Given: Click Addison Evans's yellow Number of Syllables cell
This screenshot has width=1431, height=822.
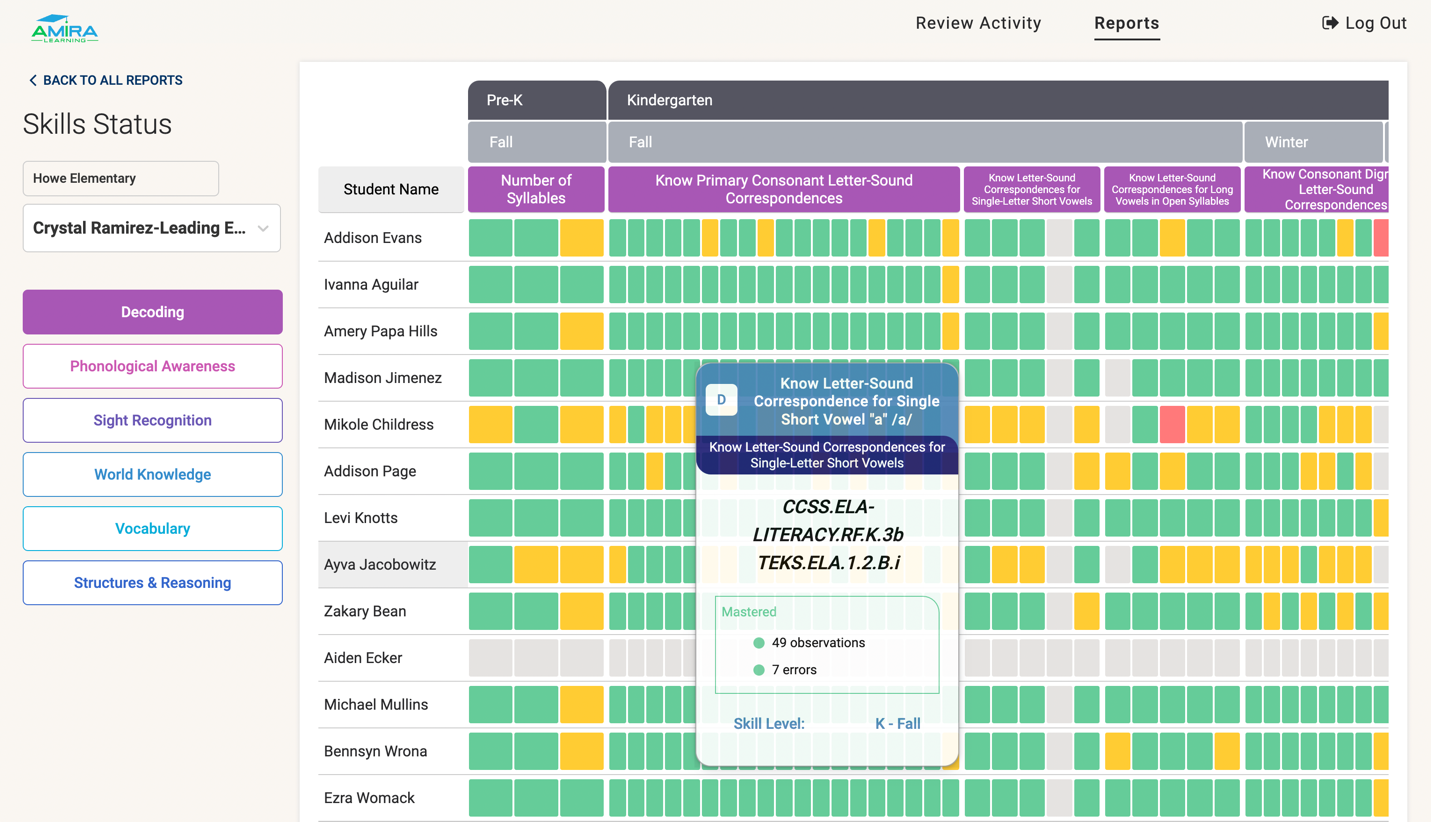Looking at the screenshot, I should 582,238.
